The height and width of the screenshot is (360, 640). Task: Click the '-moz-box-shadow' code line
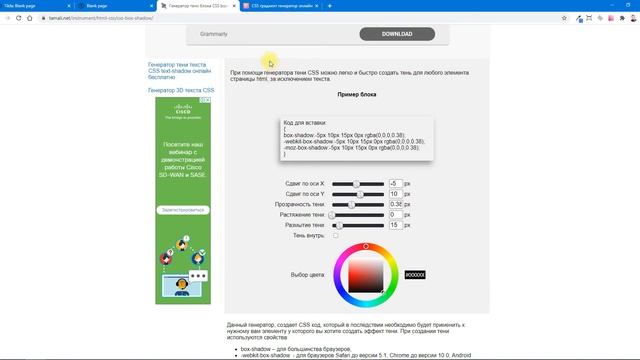351,148
